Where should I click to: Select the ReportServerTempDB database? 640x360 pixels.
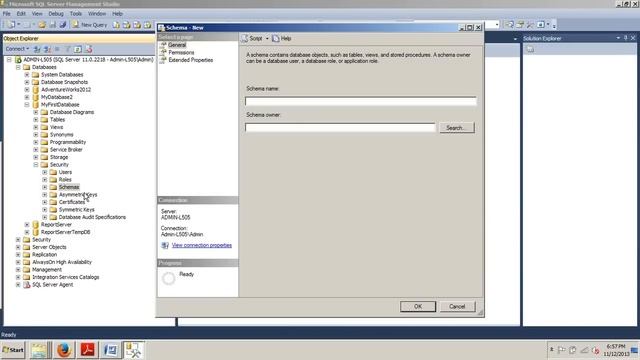point(65,232)
